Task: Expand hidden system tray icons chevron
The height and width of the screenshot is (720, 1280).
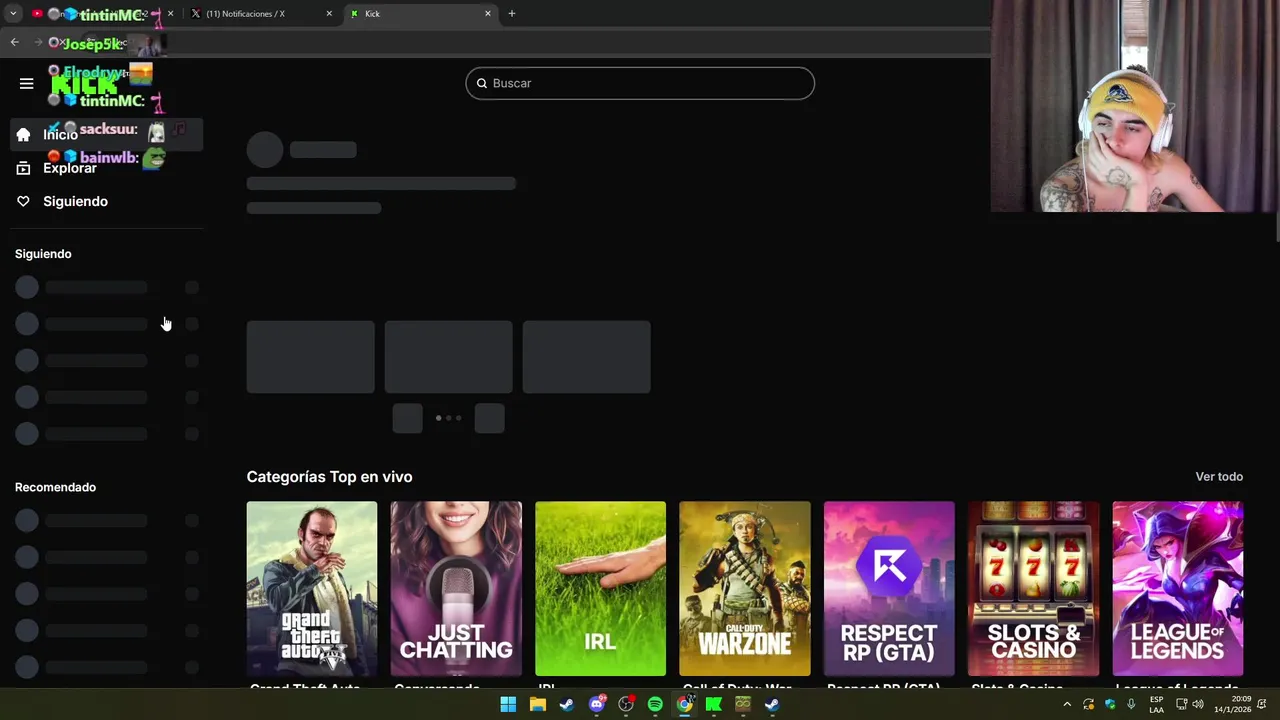Action: 1067,705
